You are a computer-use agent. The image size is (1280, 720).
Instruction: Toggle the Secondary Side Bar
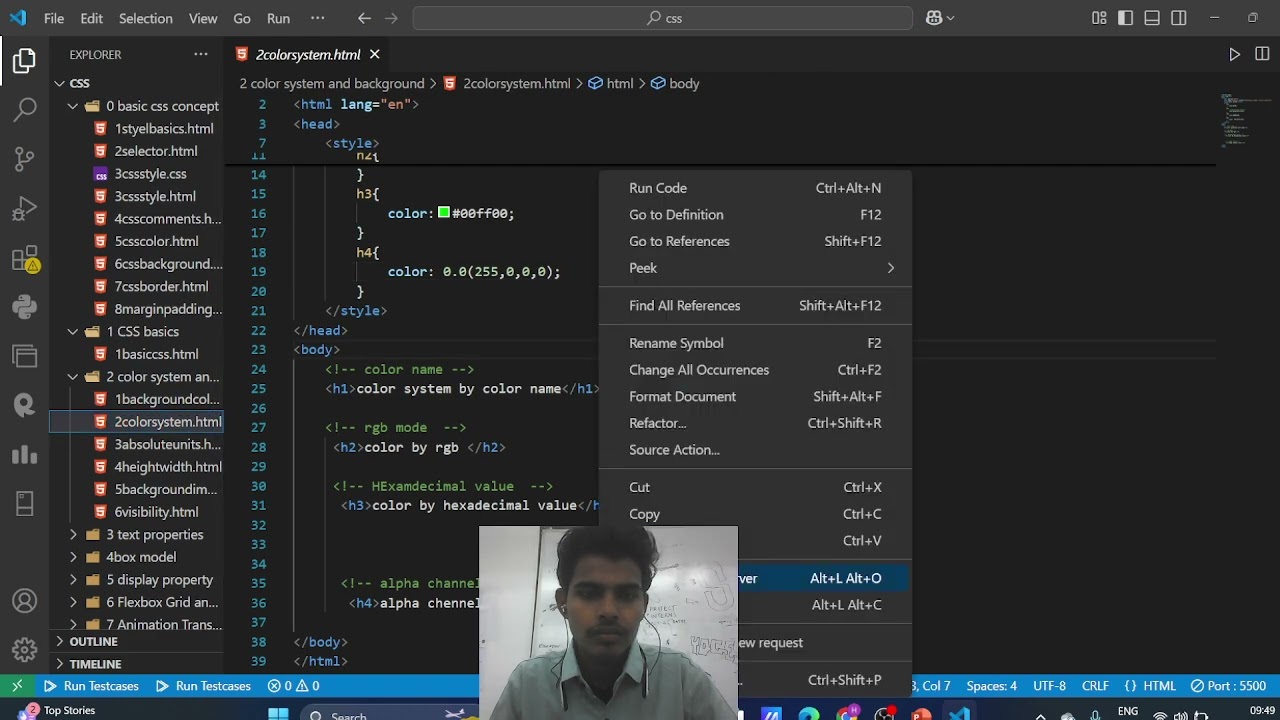point(1179,18)
